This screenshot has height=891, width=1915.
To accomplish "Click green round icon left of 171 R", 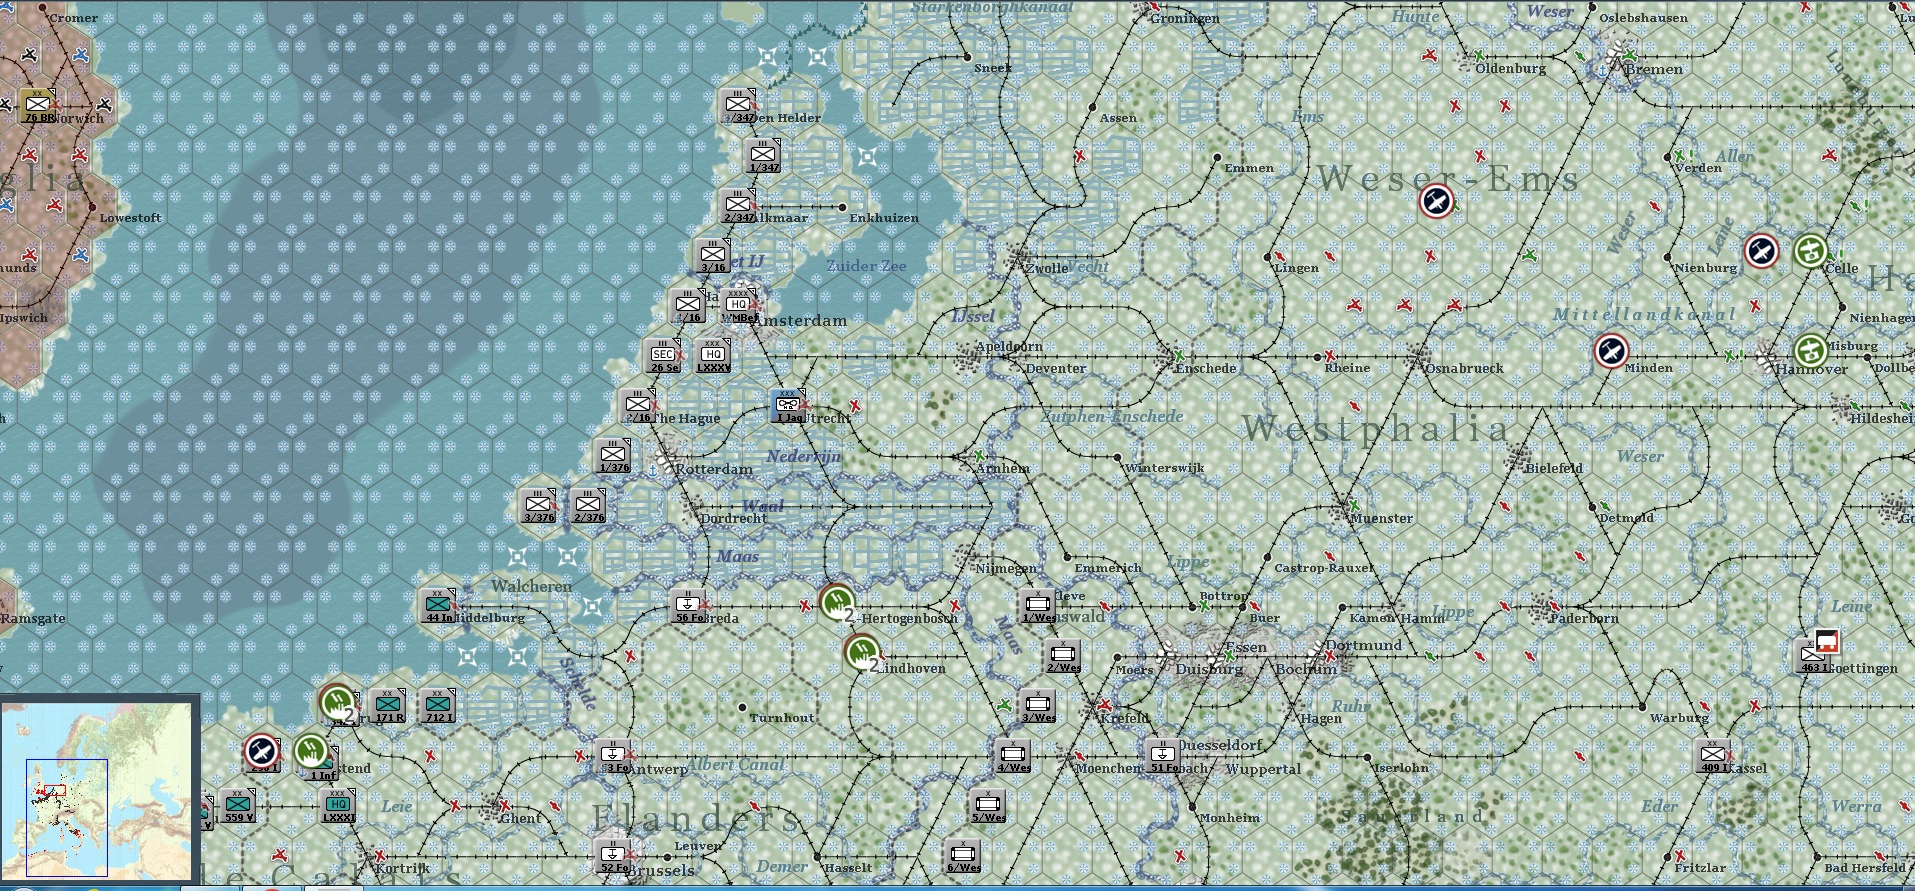I will click(338, 702).
